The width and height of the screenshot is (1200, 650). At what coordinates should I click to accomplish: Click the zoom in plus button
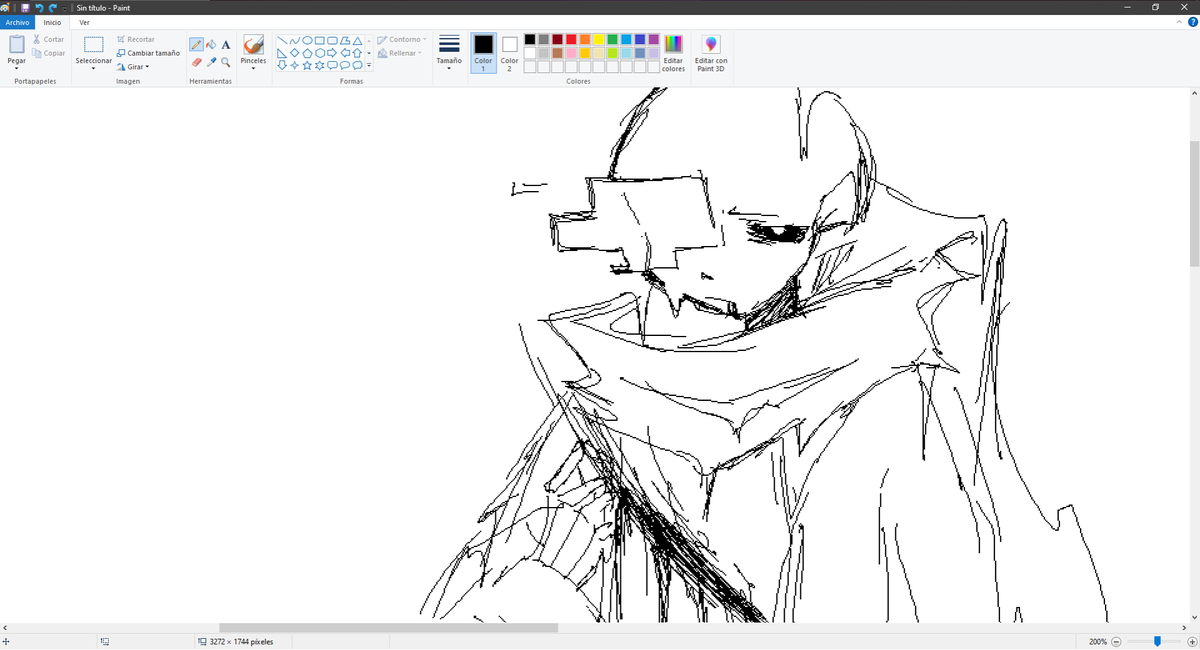click(1192, 642)
